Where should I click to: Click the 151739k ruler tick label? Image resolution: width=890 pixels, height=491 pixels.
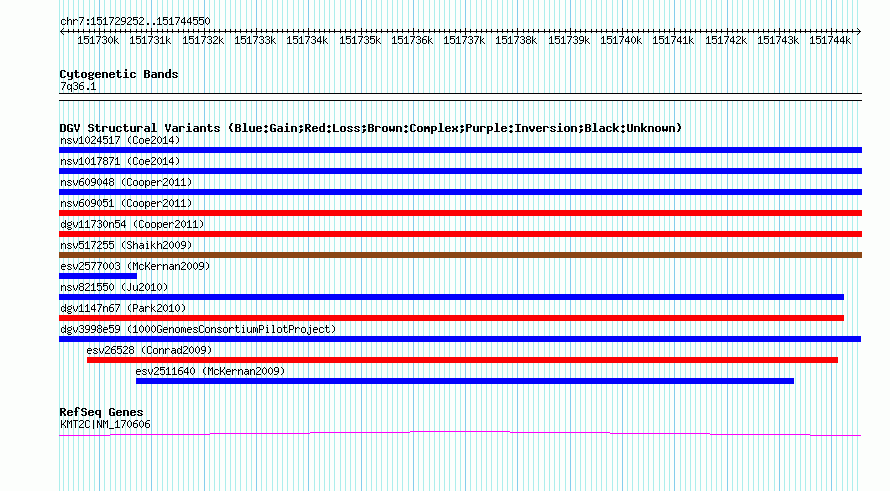coord(569,40)
